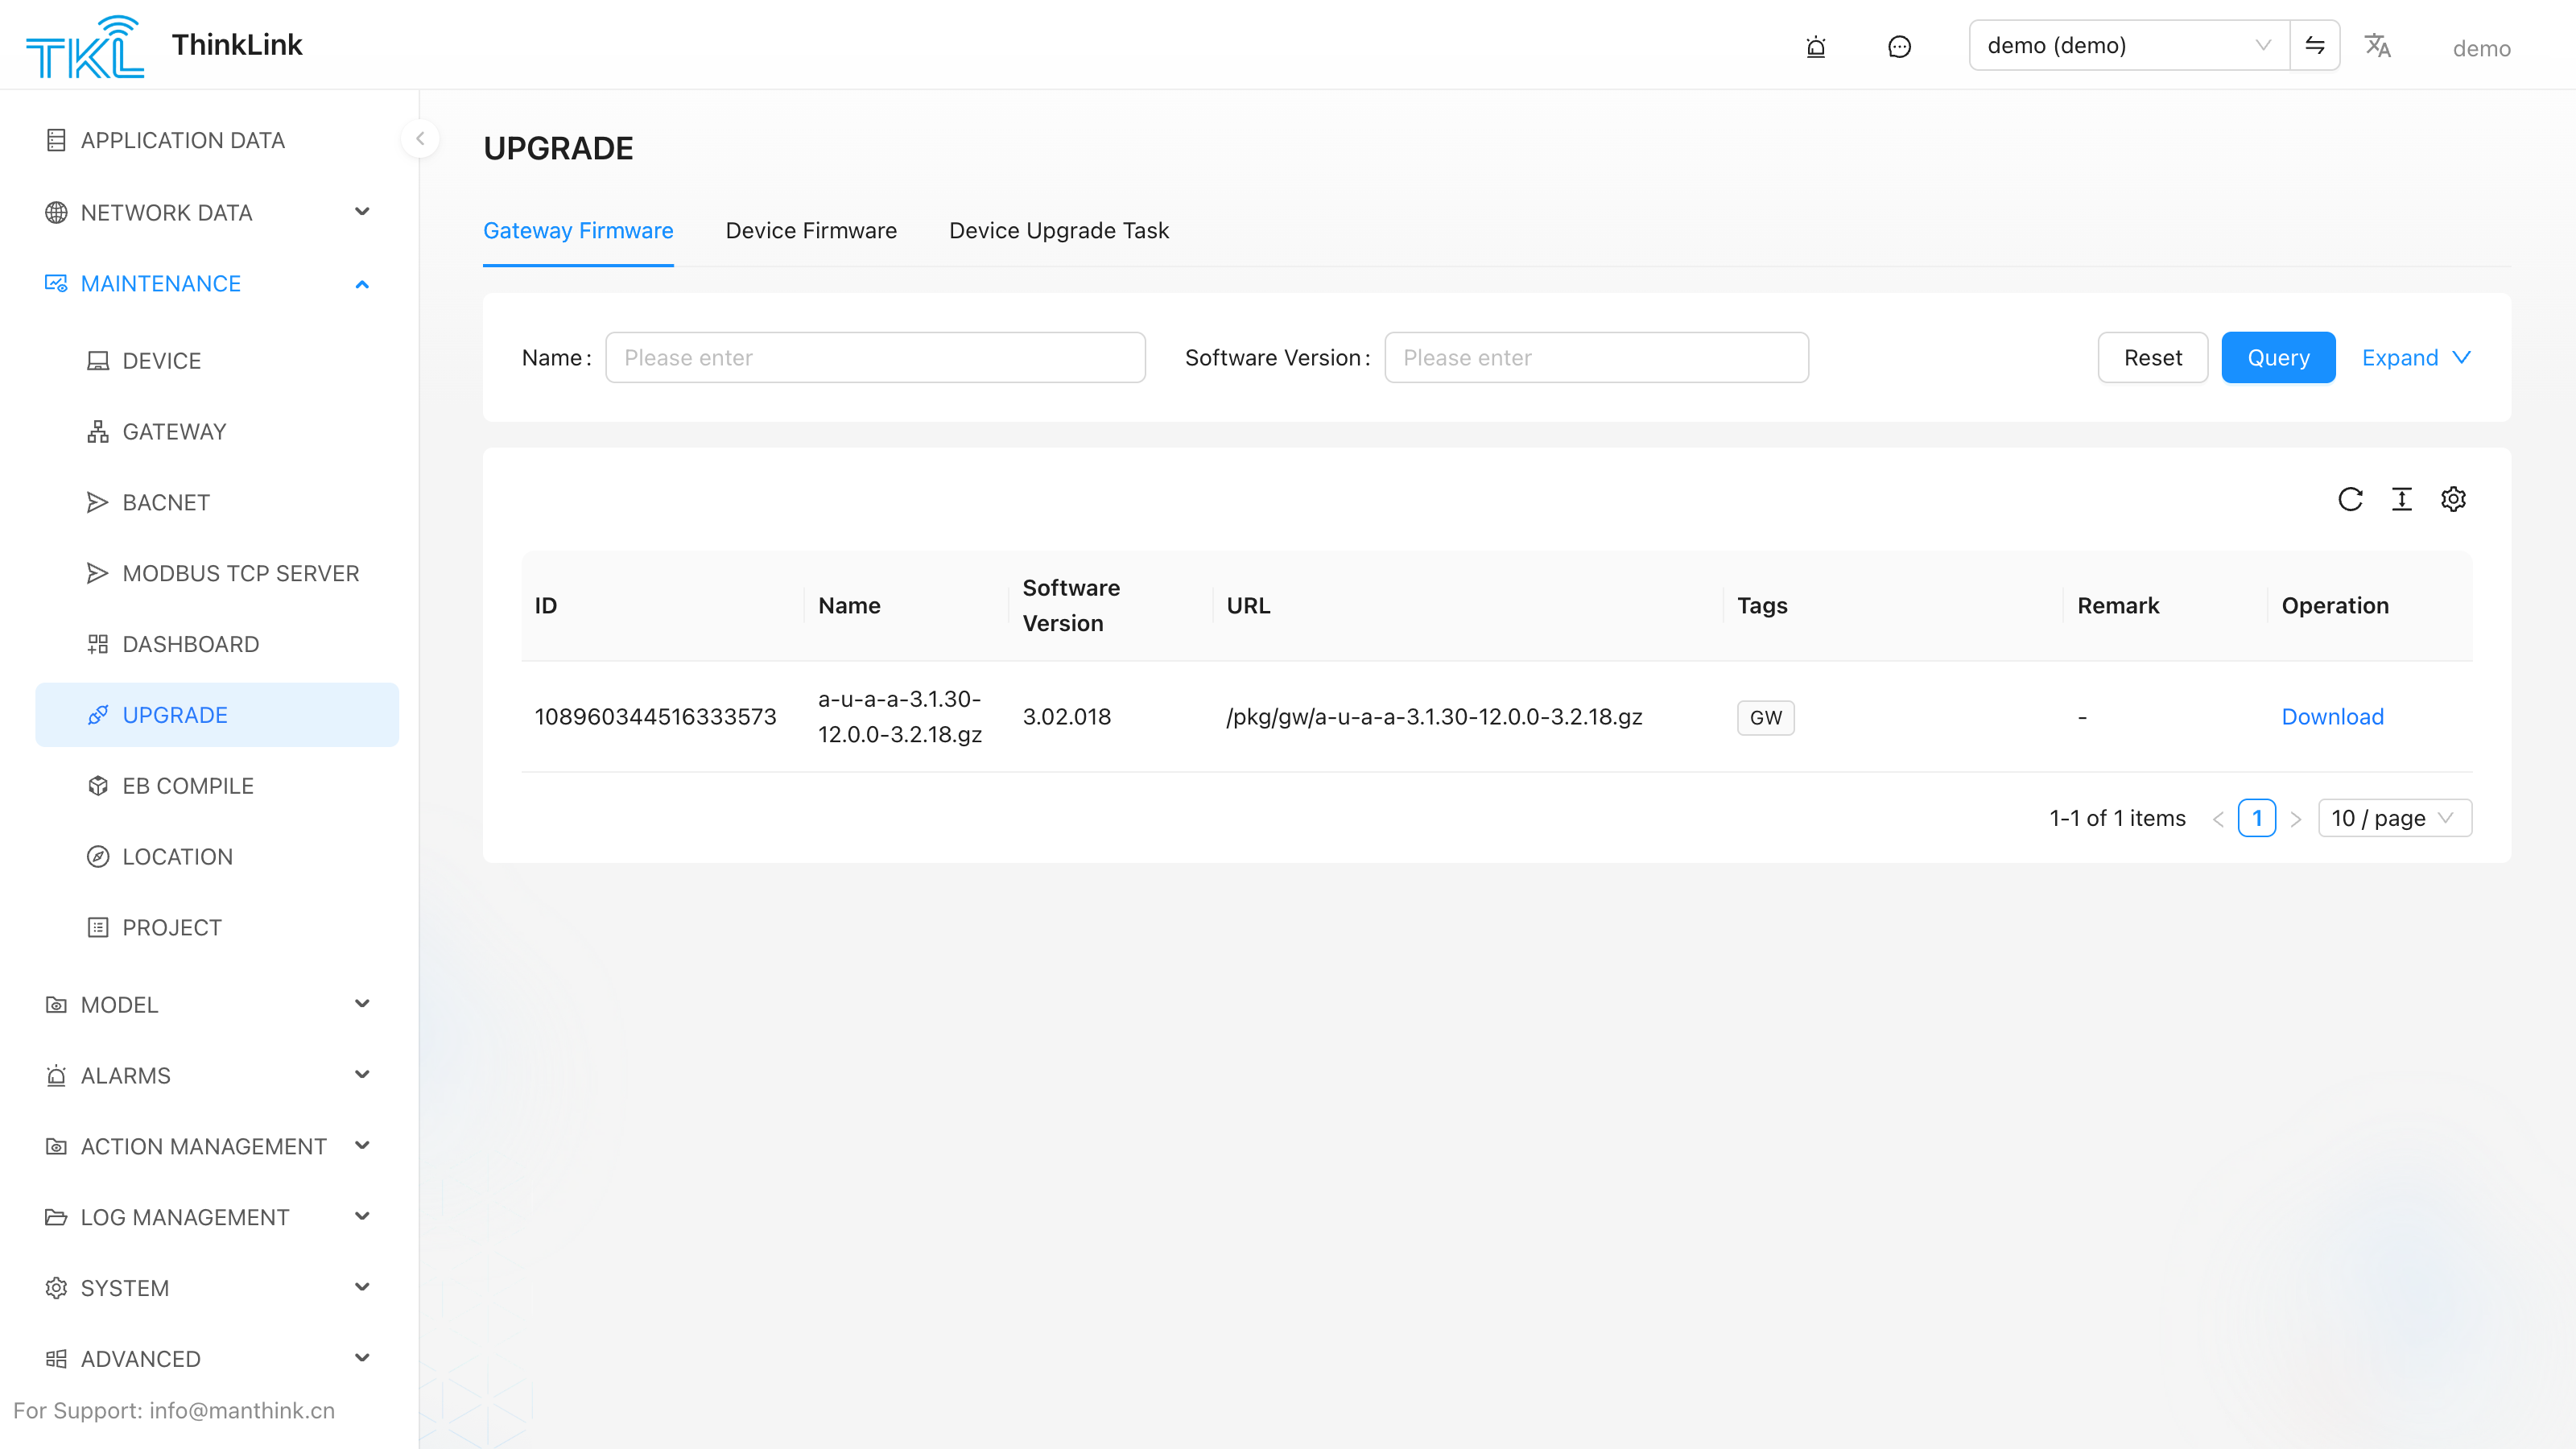
Task: Expand the Network Data menu chevron
Action: [x=362, y=212]
